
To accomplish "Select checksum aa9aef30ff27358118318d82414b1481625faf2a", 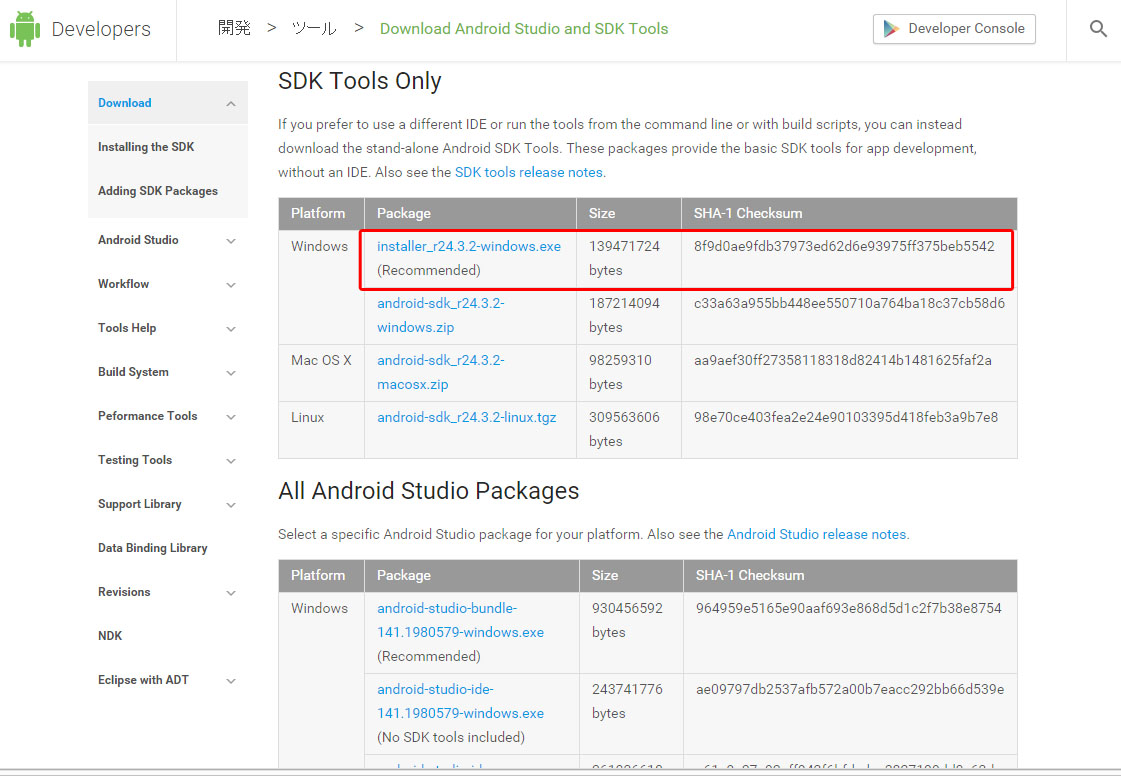I will [x=842, y=360].
